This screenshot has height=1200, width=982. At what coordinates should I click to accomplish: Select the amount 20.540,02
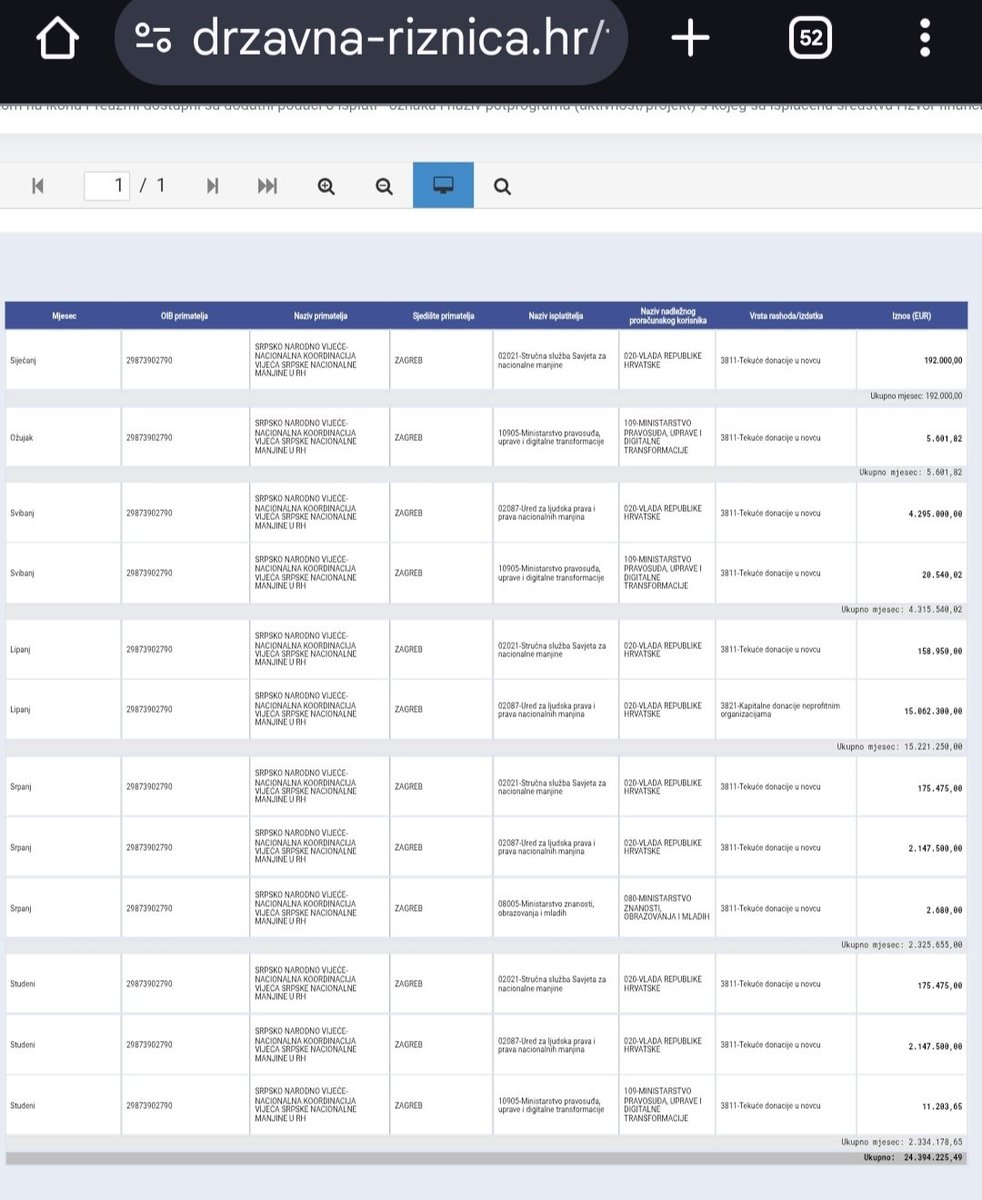944,573
